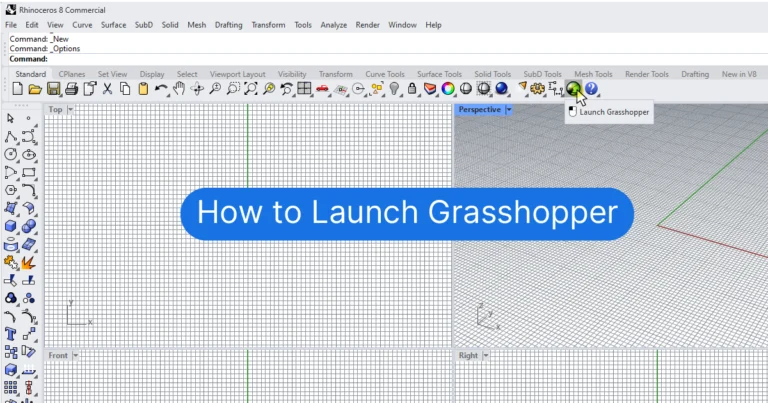Open the Perspective viewport dropdown arrow
768x403 pixels.
pos(509,110)
